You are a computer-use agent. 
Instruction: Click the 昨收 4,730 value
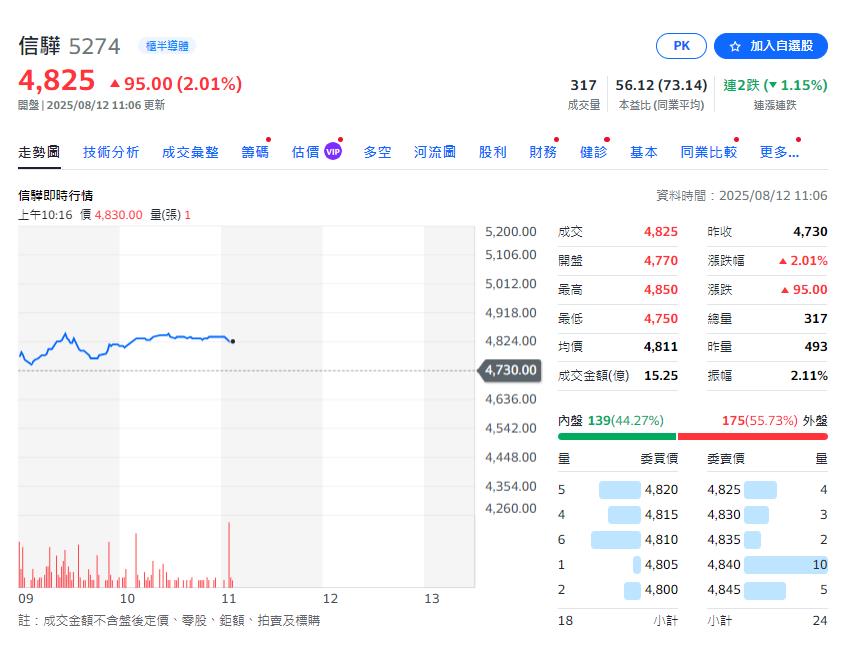[810, 232]
